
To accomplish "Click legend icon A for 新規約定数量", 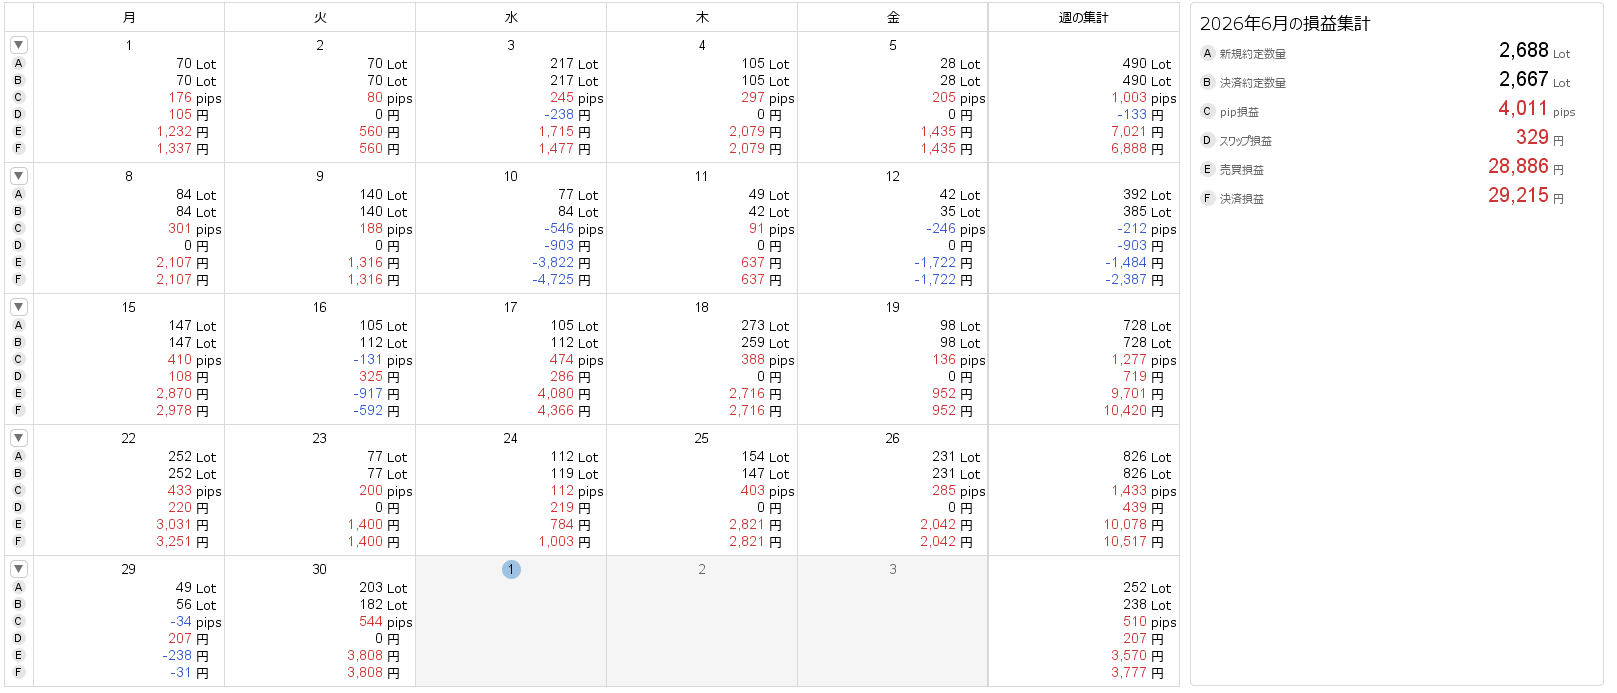I will [x=1207, y=53].
